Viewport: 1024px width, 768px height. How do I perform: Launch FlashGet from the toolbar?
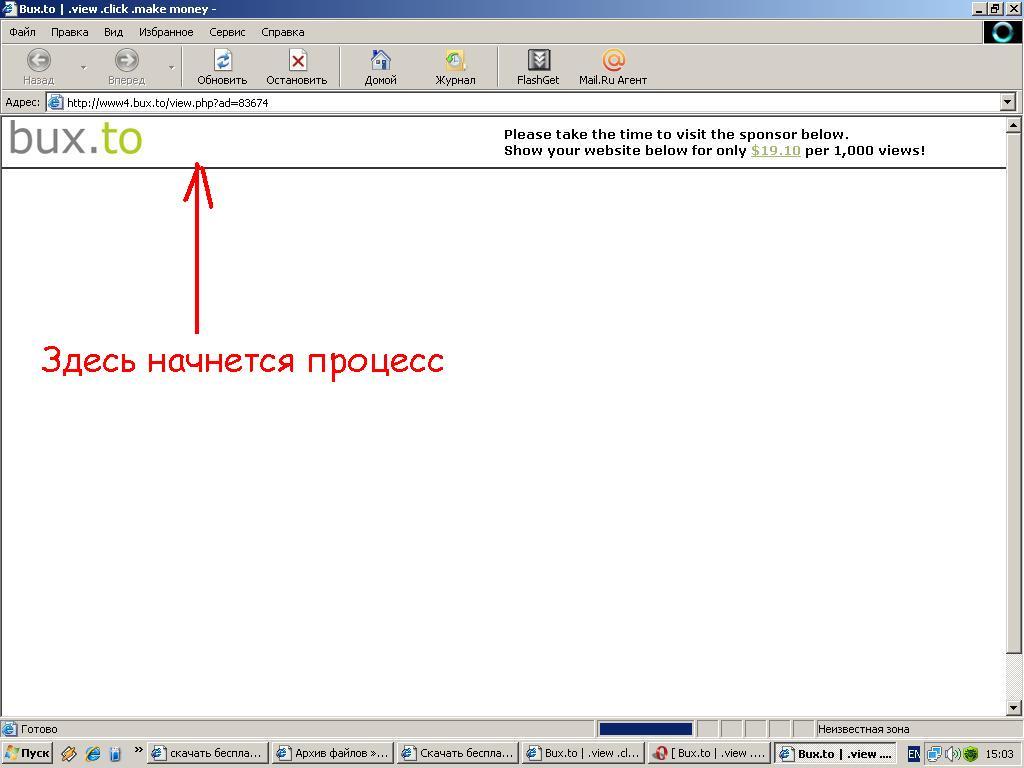click(x=538, y=61)
